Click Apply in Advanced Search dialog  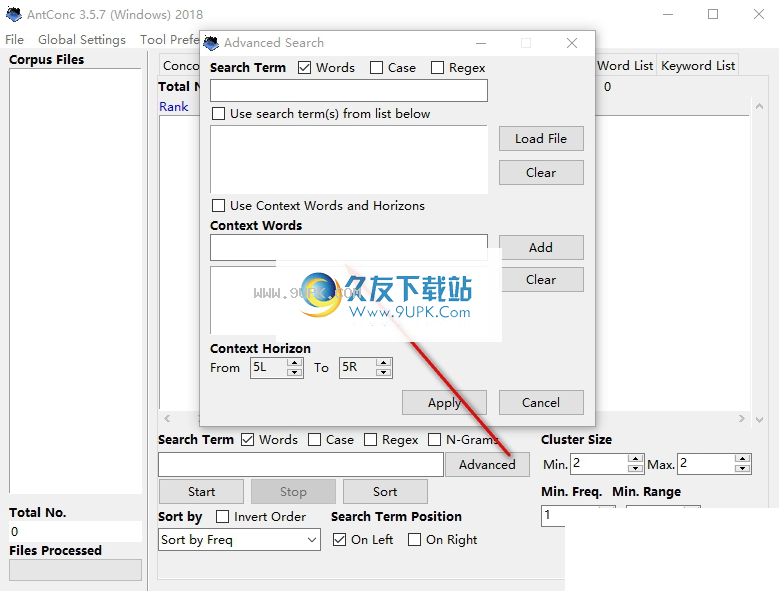click(x=444, y=402)
